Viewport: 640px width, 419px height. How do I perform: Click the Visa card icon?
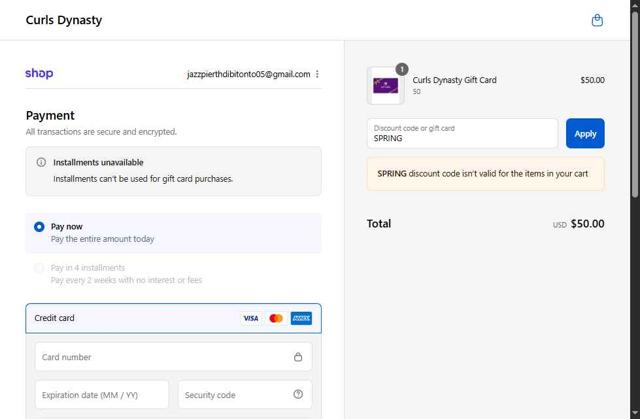(x=251, y=318)
